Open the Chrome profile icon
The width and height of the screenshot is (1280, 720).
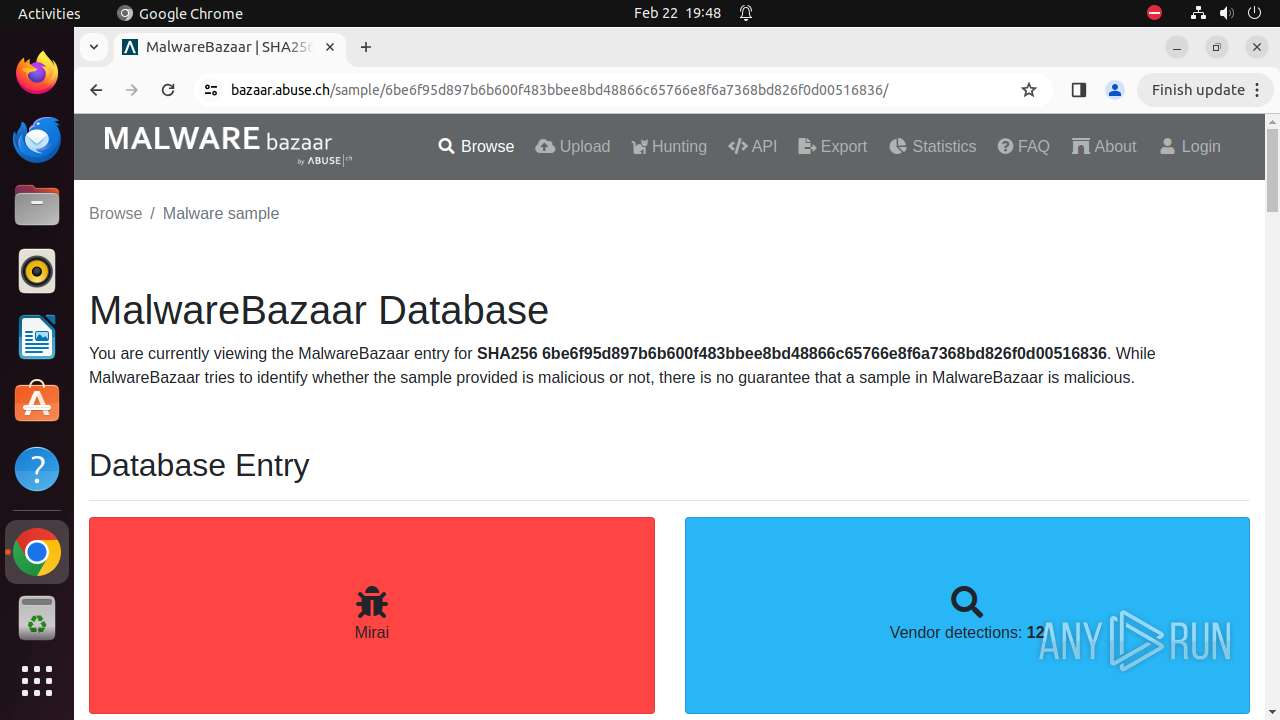click(1115, 90)
